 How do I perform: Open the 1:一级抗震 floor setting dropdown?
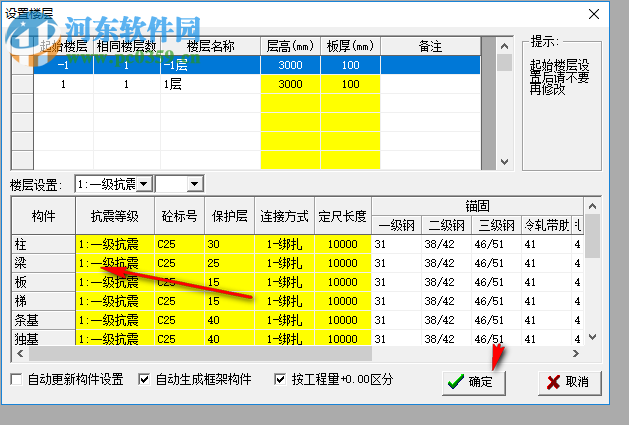click(x=144, y=184)
